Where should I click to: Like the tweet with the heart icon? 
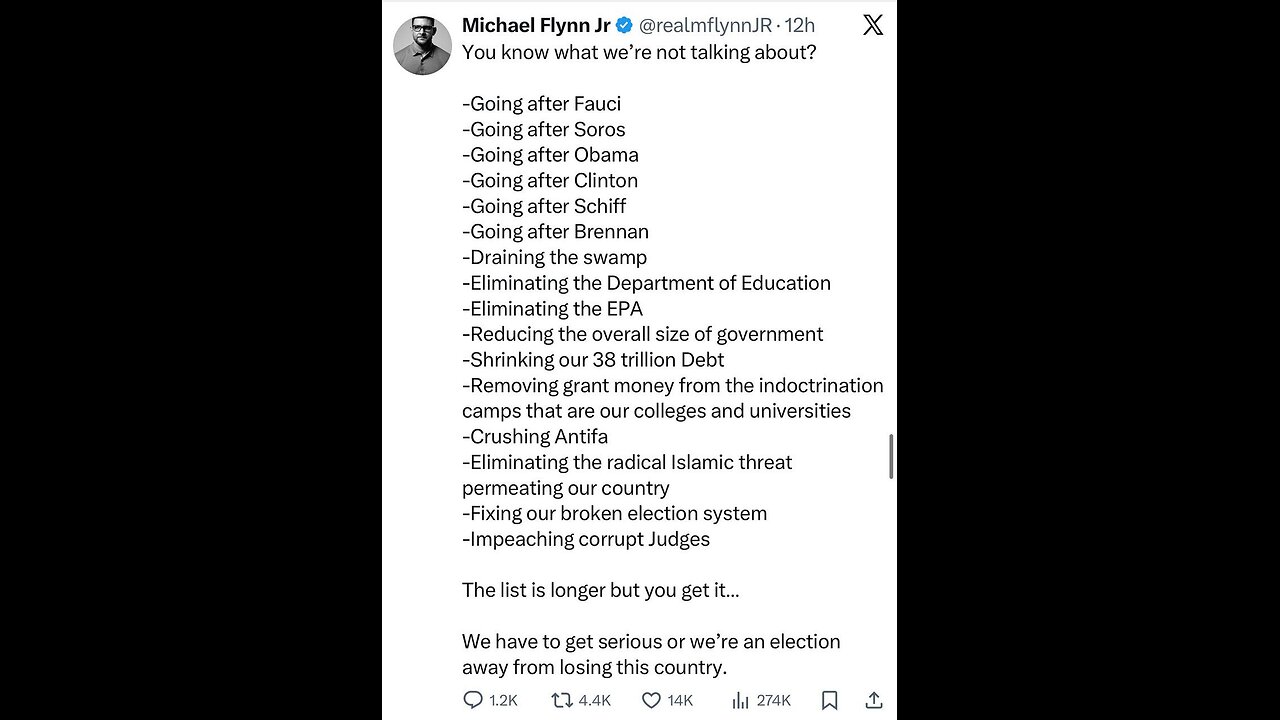click(651, 700)
